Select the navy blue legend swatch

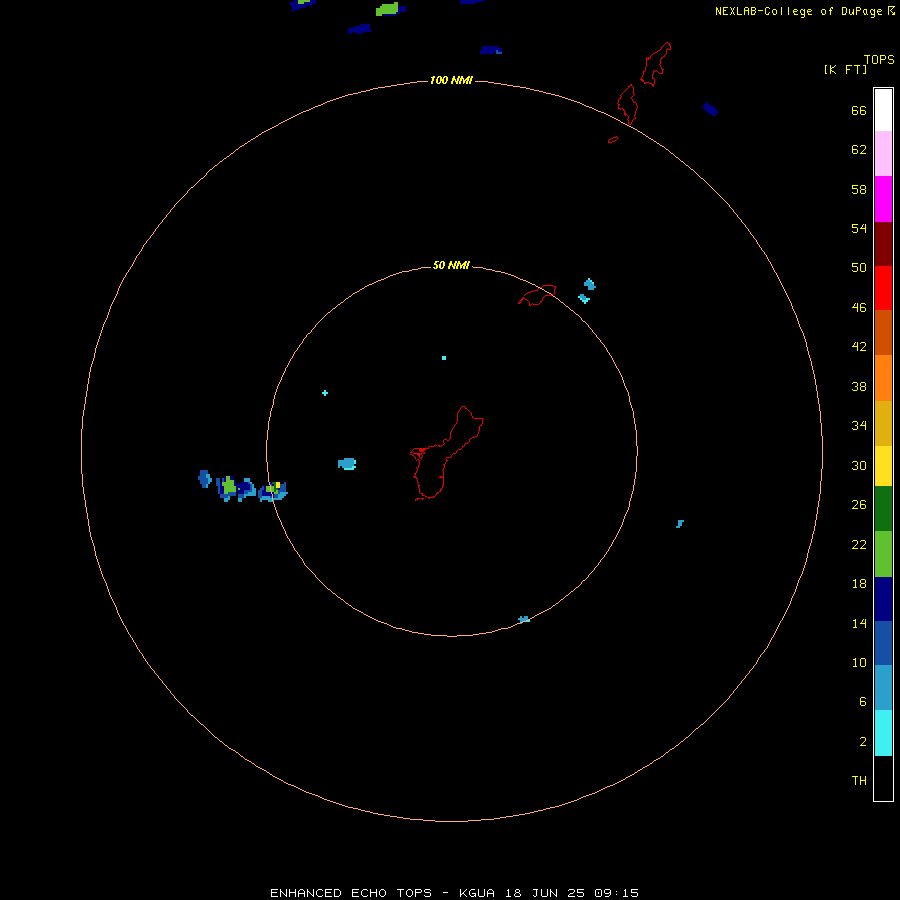[883, 599]
